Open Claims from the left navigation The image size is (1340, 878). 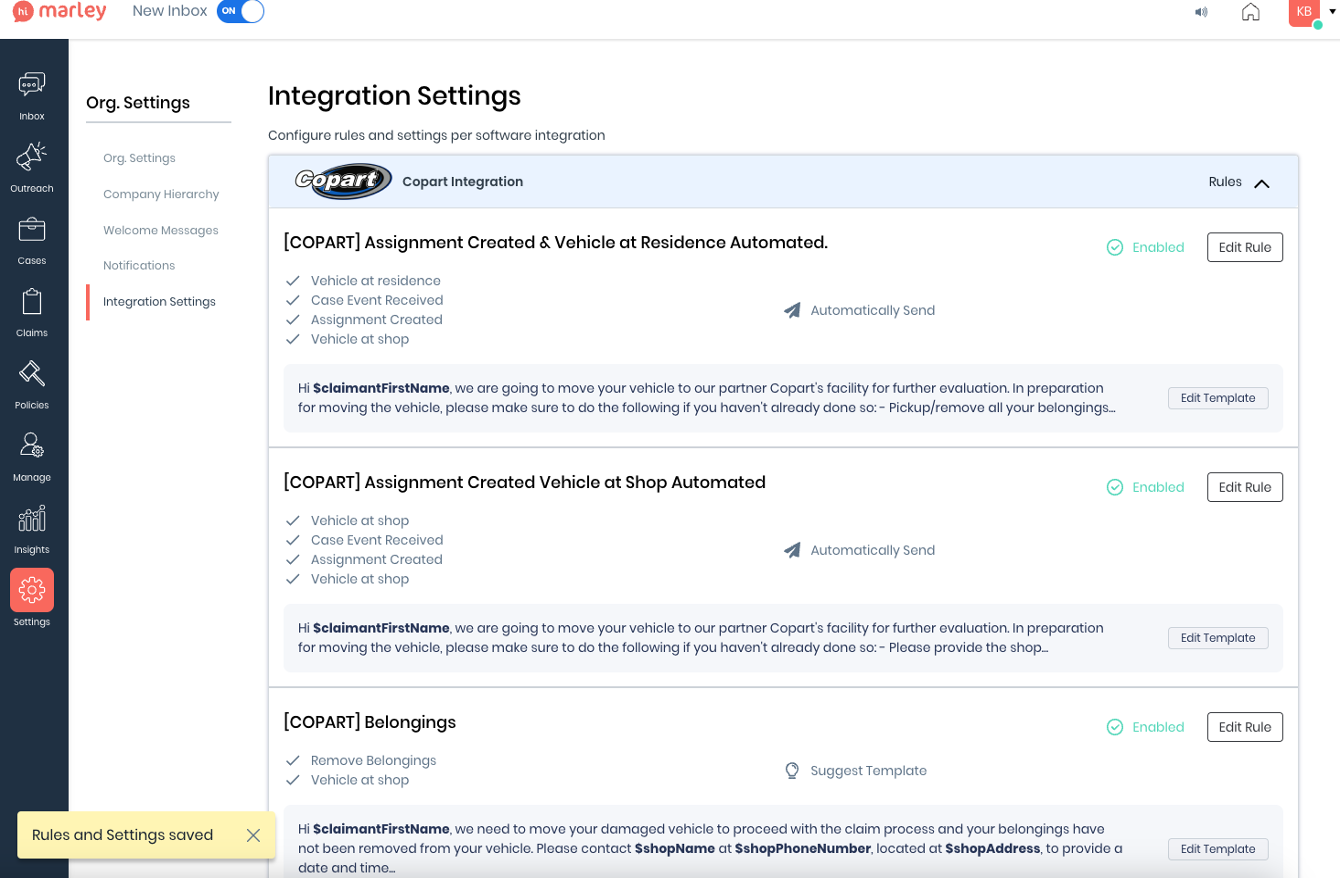tap(31, 309)
